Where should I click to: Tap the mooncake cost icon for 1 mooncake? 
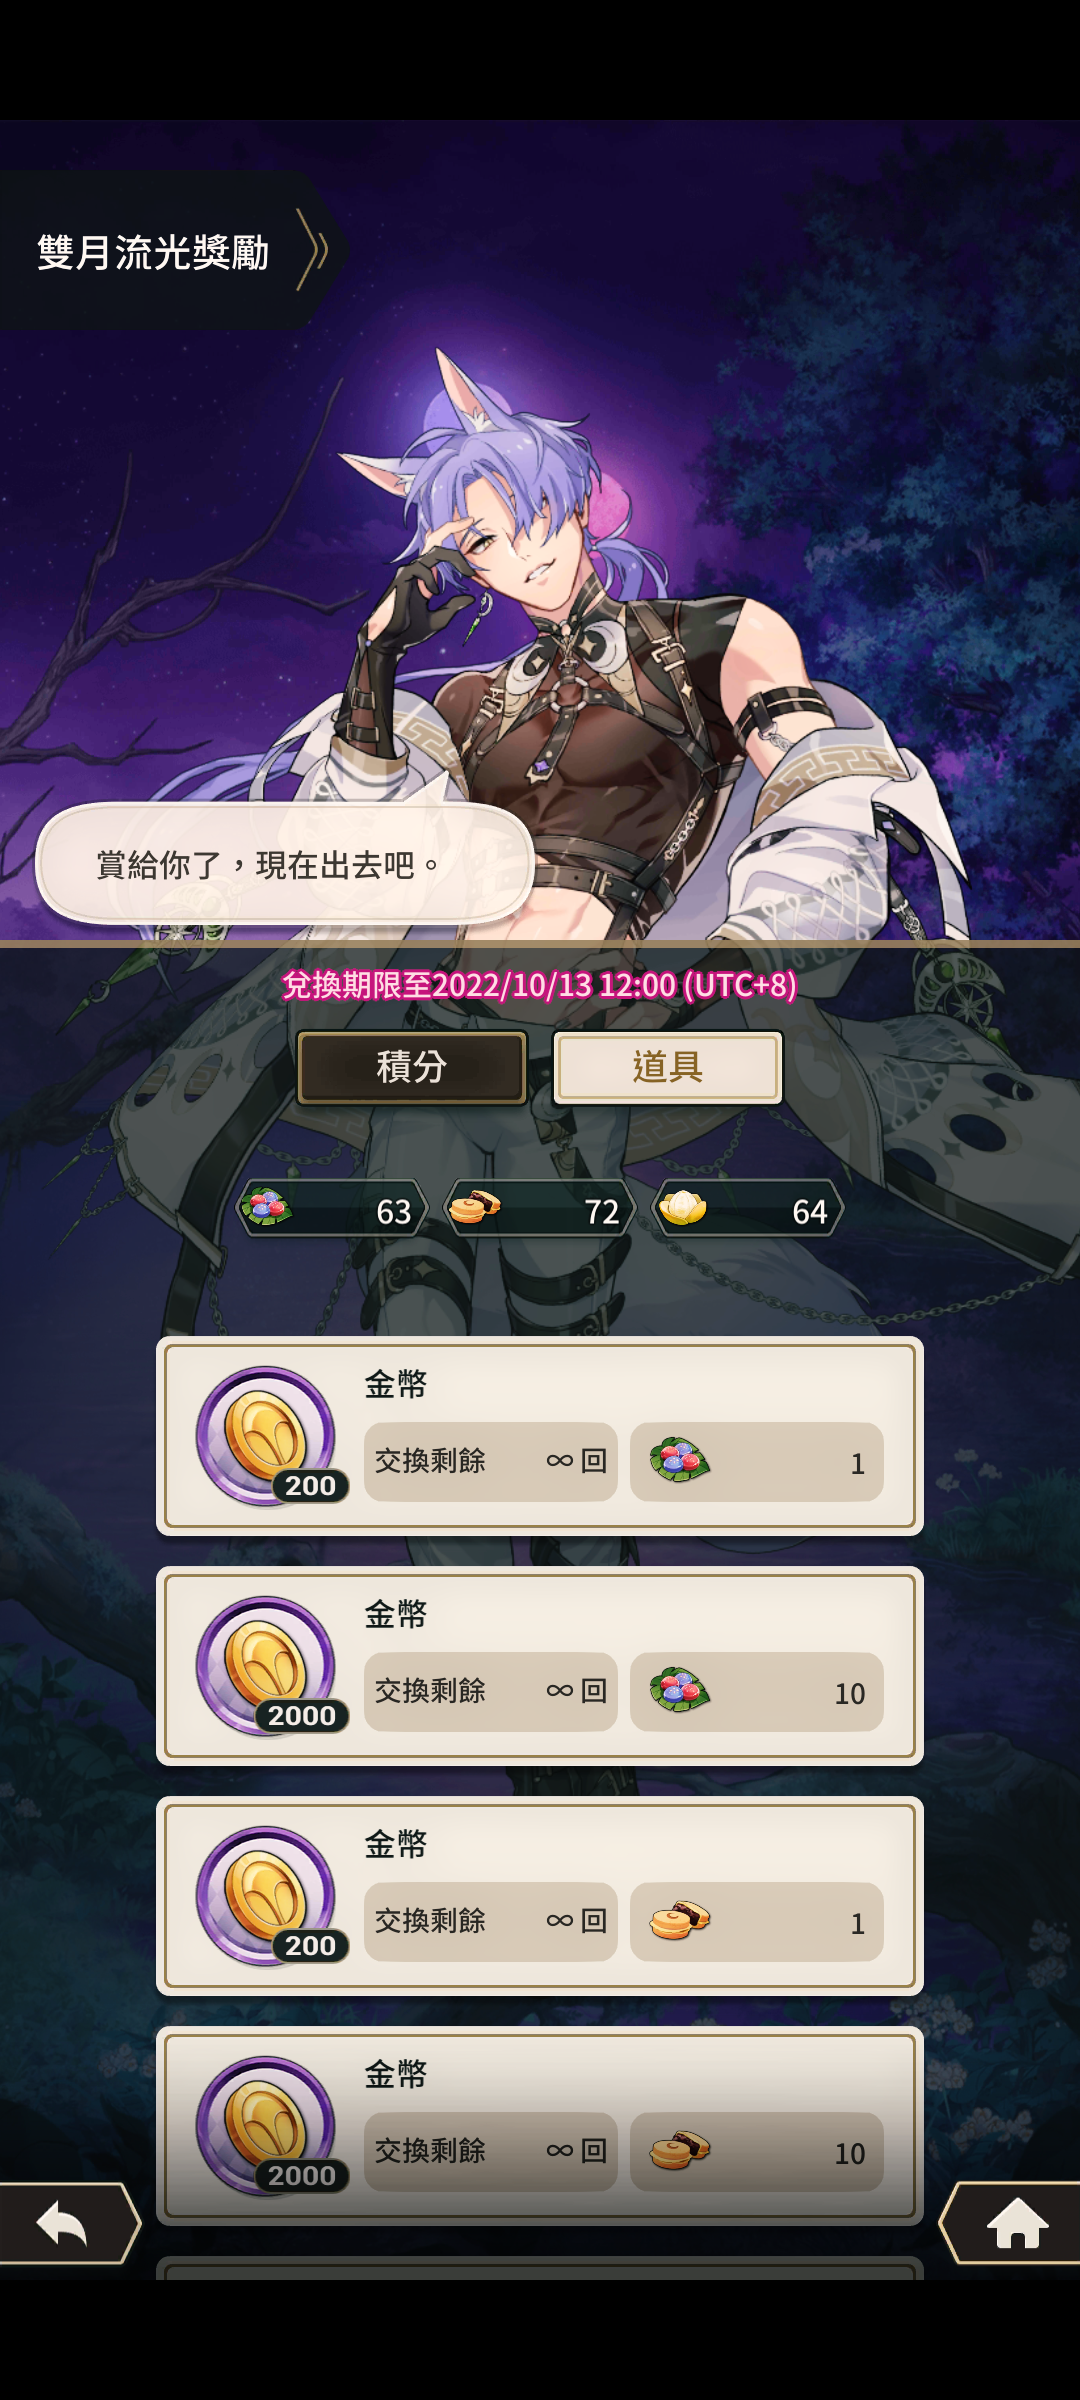[x=680, y=1920]
